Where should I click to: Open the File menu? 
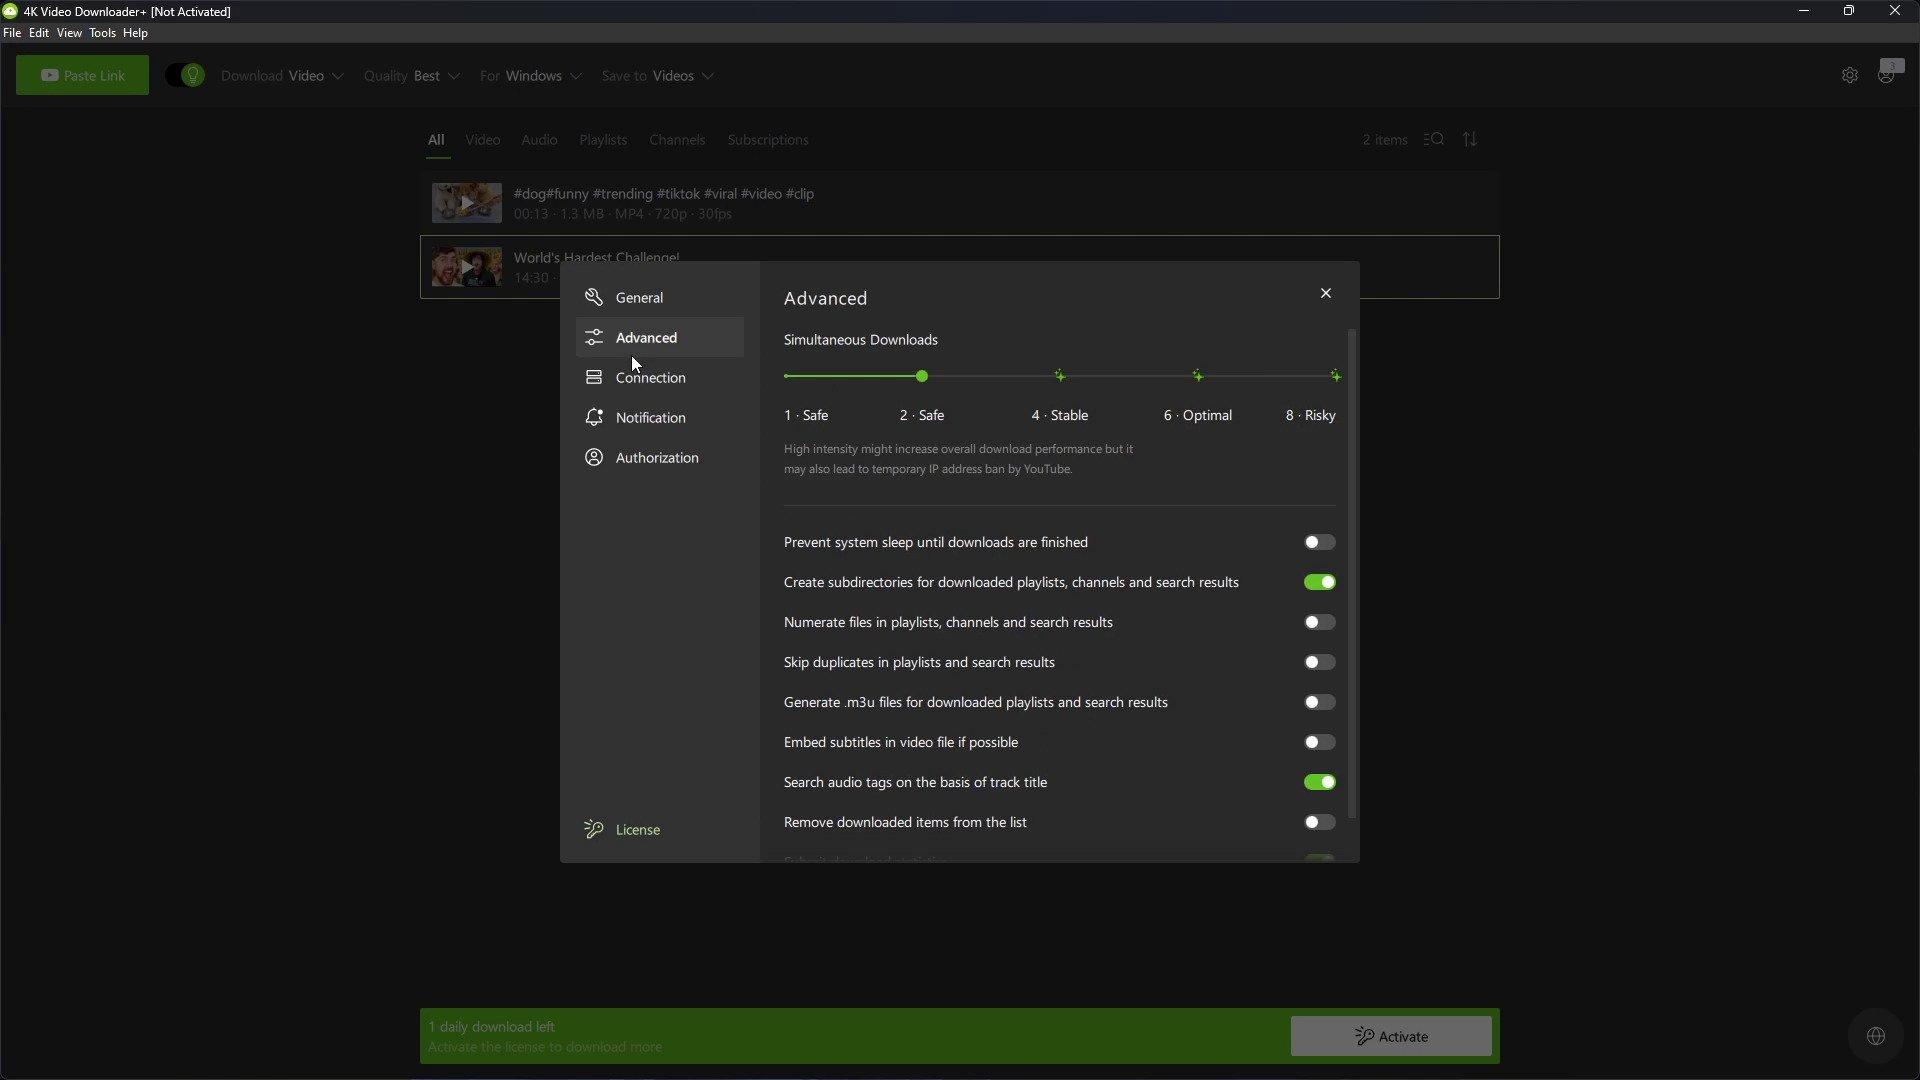(12, 33)
